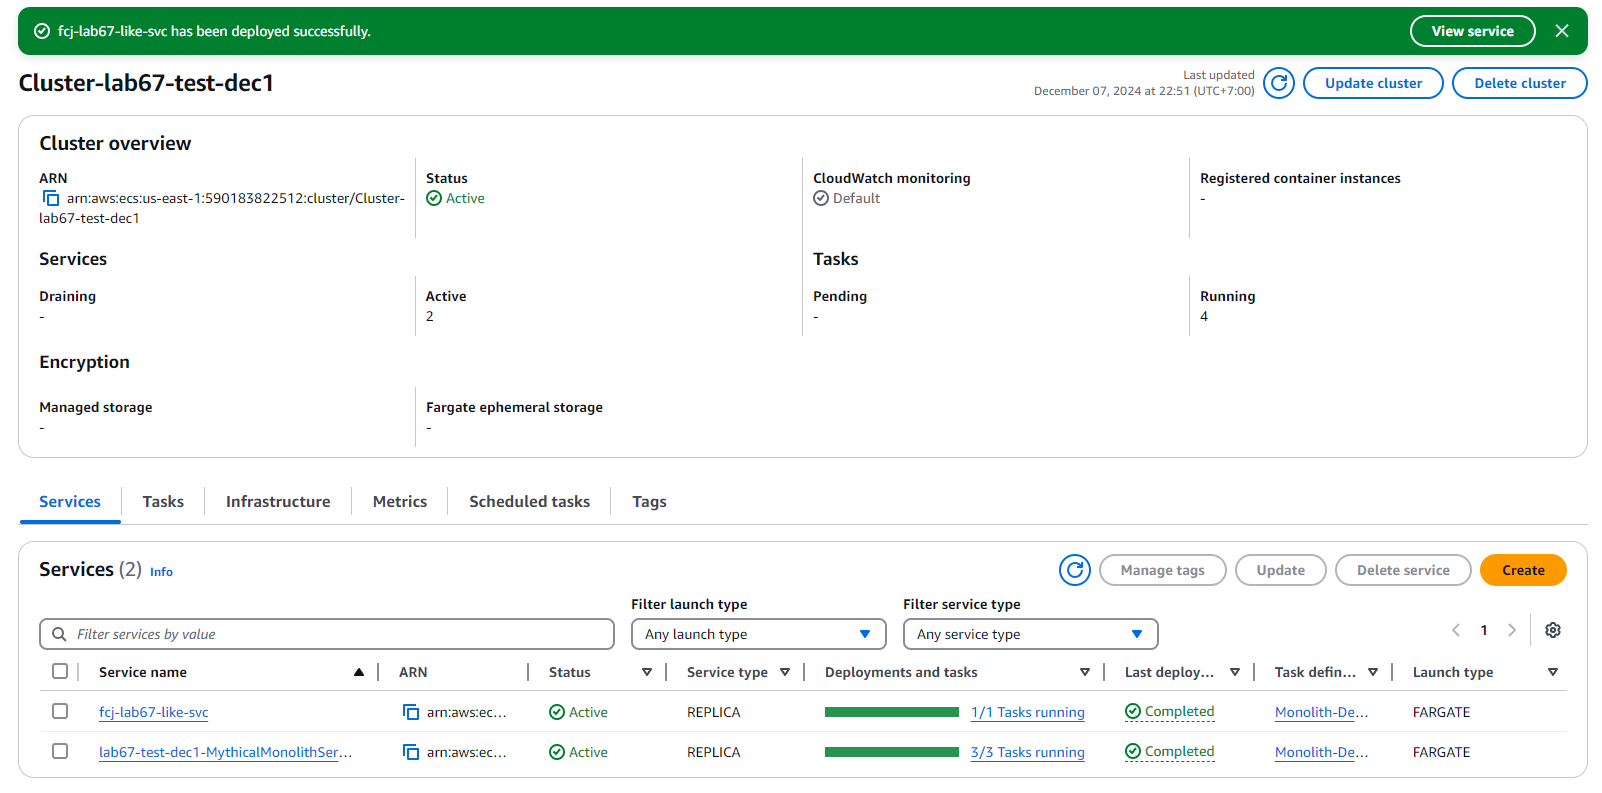Click the View service button in banner

tap(1472, 31)
